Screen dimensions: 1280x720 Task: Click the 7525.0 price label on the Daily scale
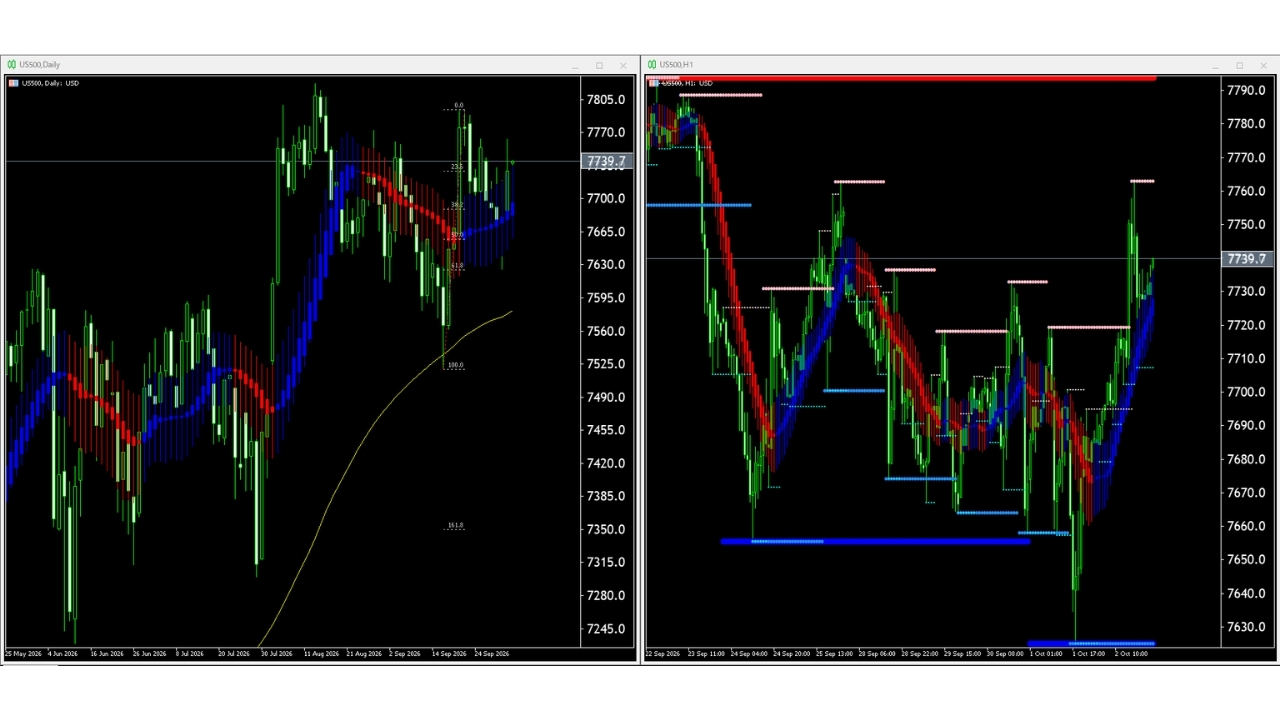tap(606, 364)
